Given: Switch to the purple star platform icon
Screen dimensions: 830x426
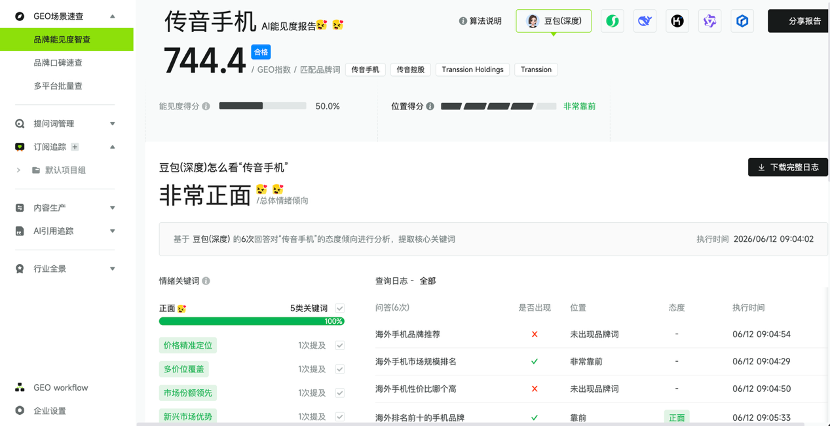Looking at the screenshot, I should 709,21.
